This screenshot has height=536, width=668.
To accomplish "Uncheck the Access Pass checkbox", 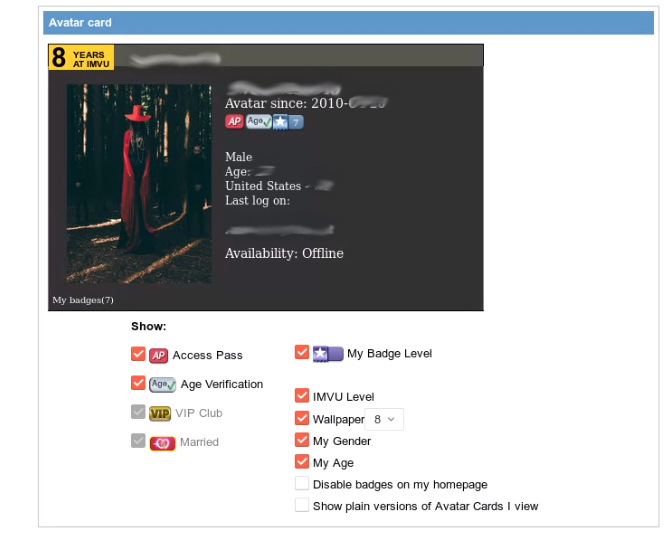I will coord(138,354).
